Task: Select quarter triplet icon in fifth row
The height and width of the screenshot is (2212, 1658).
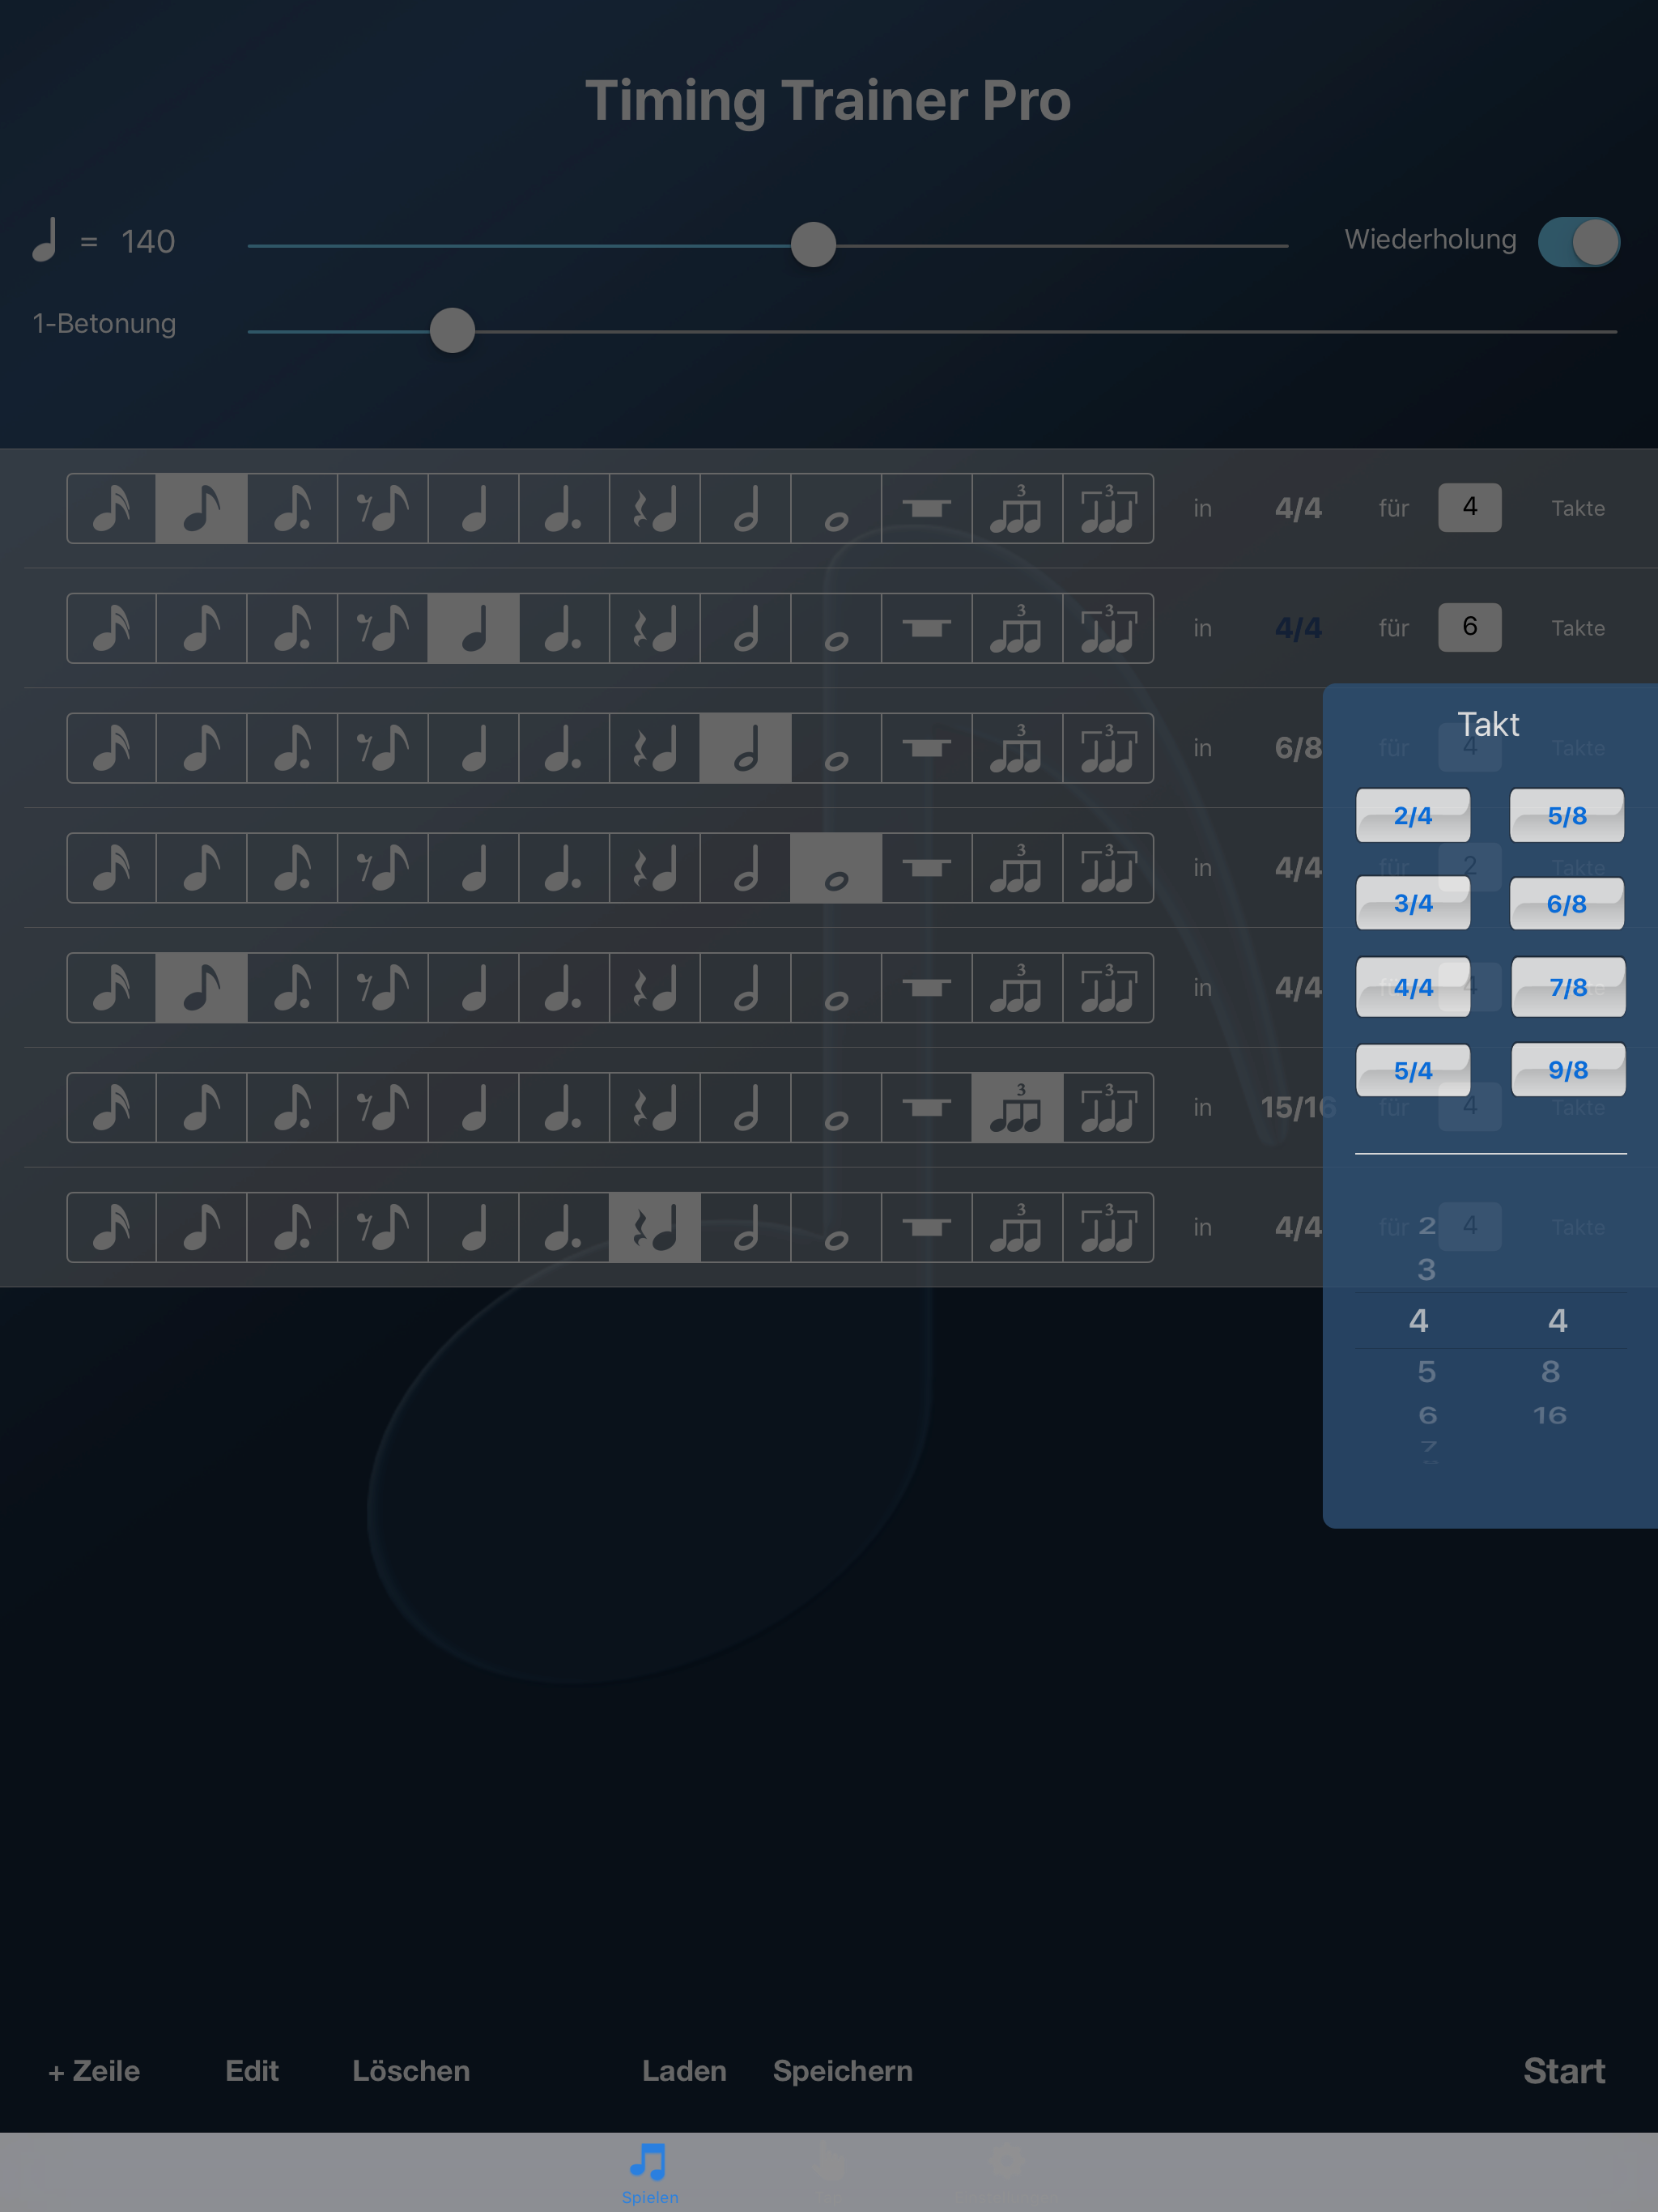Action: pos(1108,988)
